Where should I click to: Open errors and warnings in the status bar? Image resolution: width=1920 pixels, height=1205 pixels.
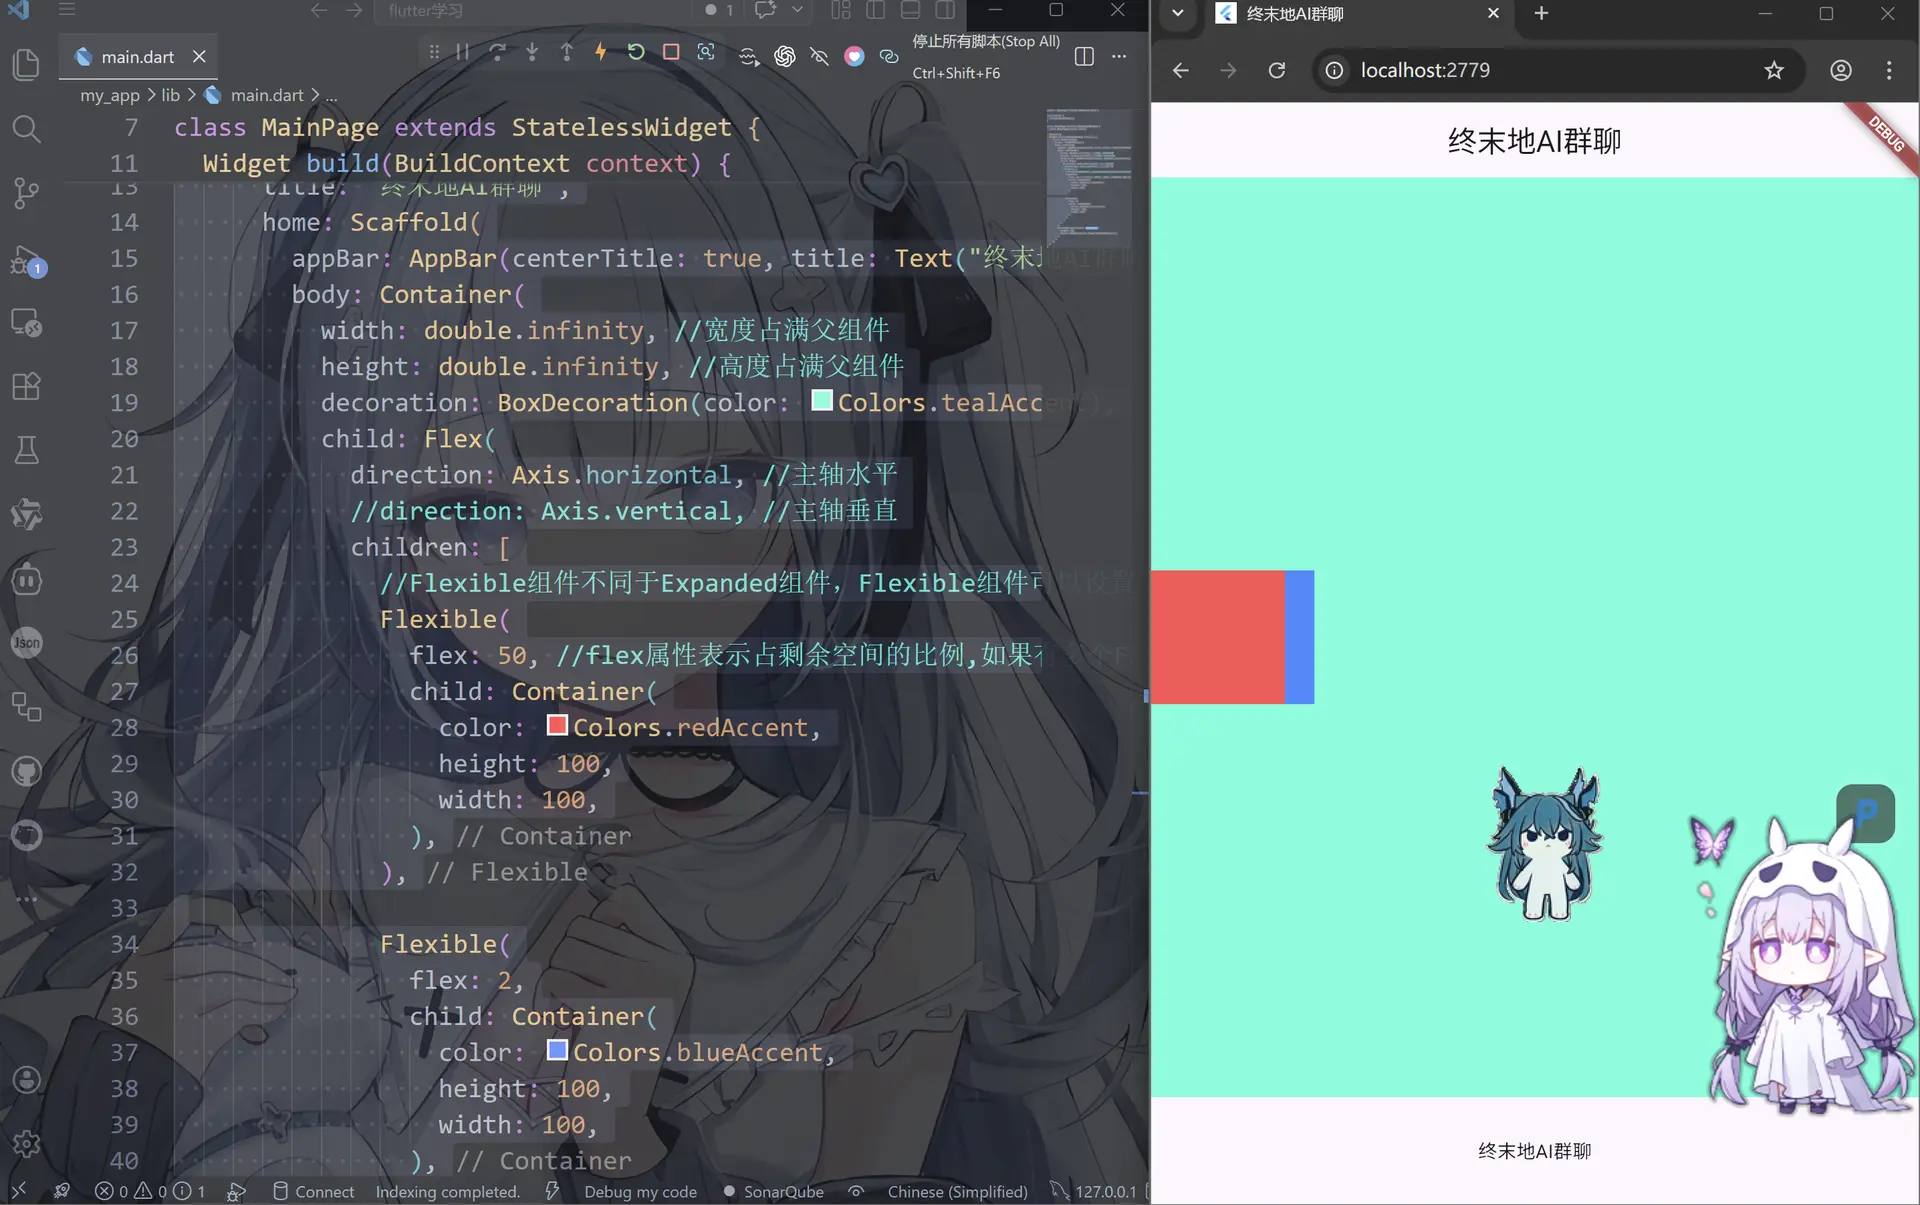point(150,1191)
